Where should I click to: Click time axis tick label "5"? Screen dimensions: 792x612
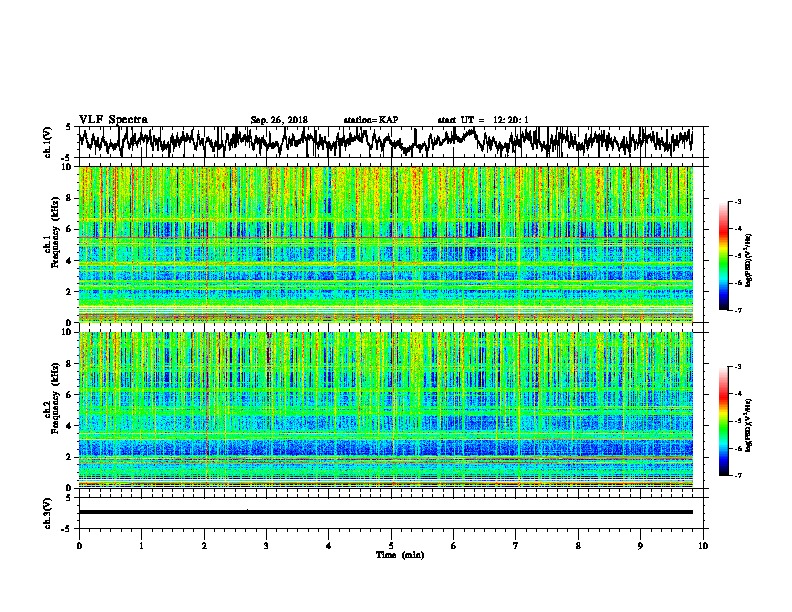tap(391, 546)
